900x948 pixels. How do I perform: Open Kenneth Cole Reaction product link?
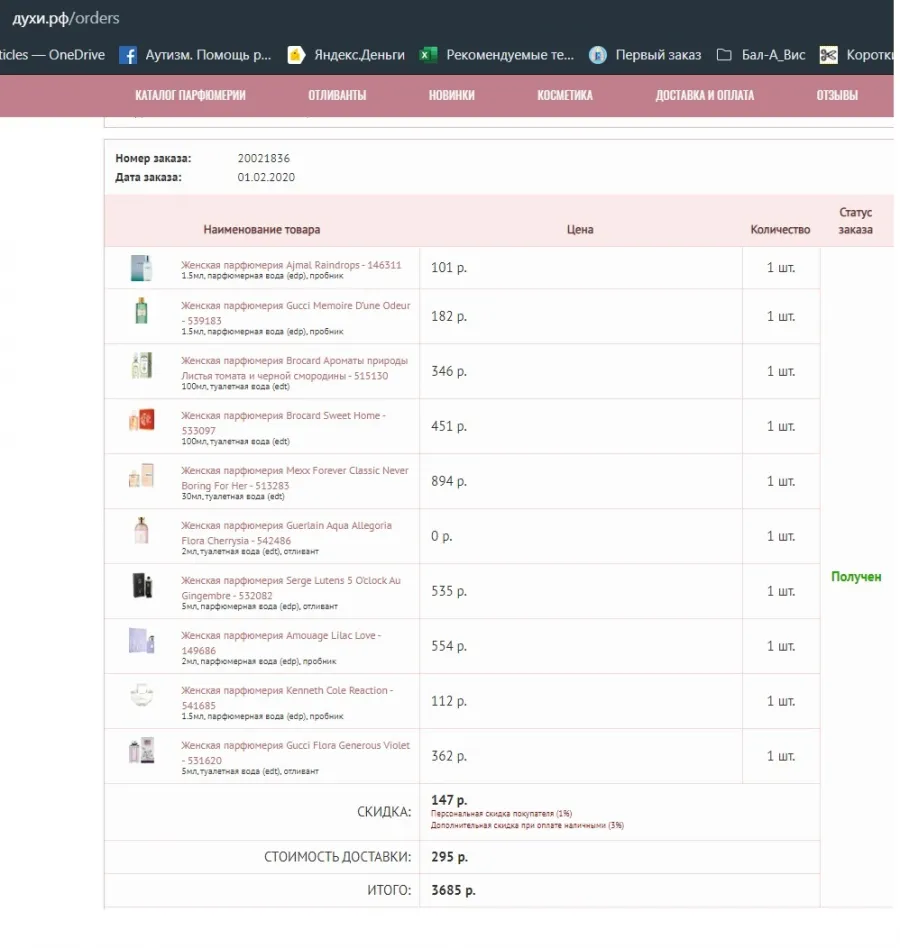click(x=287, y=698)
